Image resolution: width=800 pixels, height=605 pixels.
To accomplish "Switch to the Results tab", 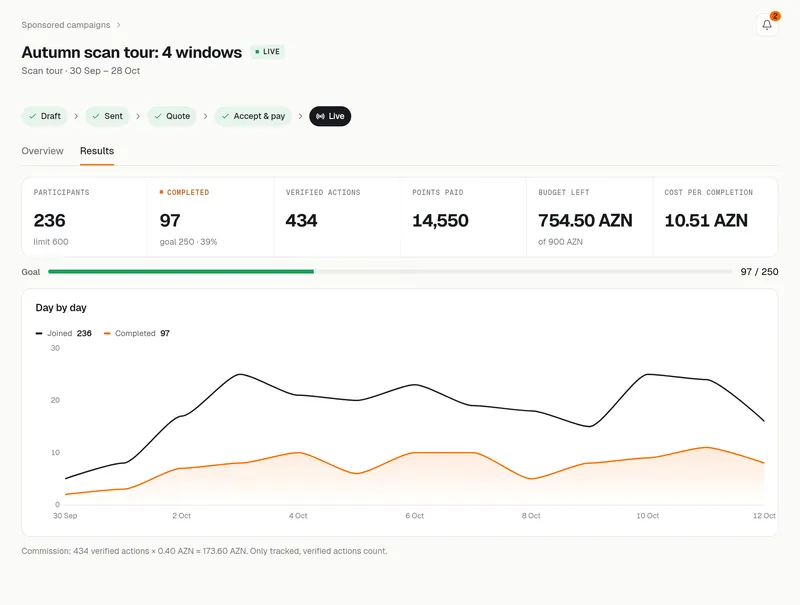I will tap(97, 151).
